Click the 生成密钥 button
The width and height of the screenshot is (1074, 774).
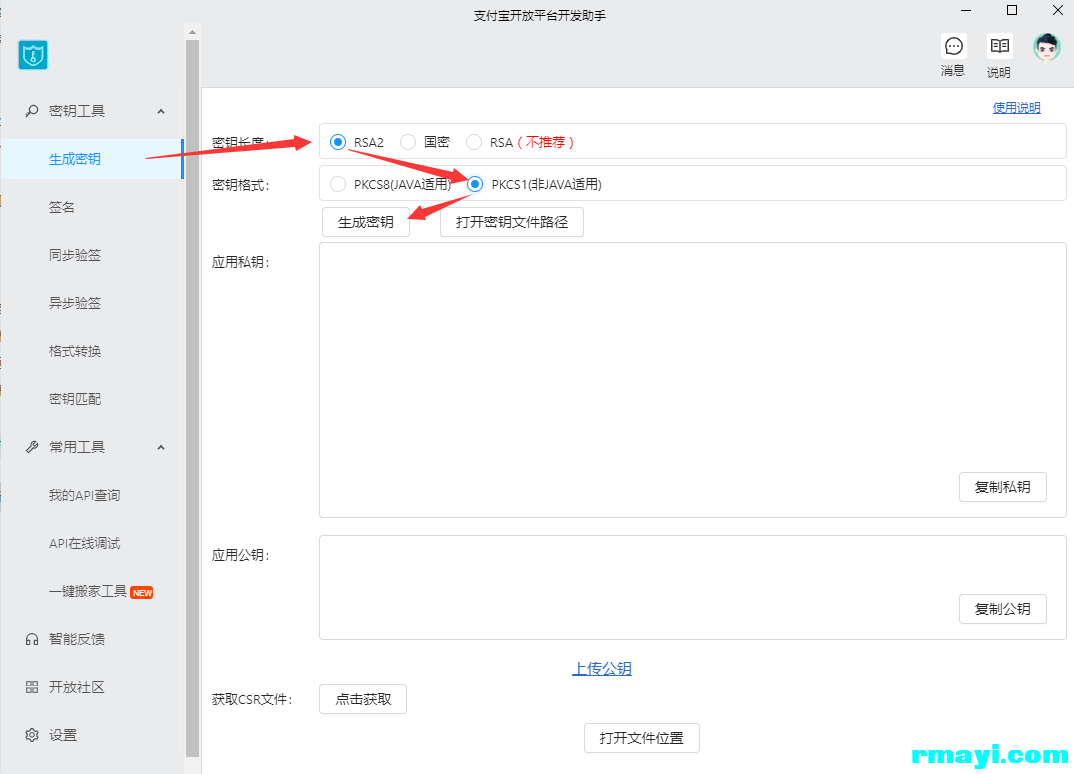(x=366, y=222)
